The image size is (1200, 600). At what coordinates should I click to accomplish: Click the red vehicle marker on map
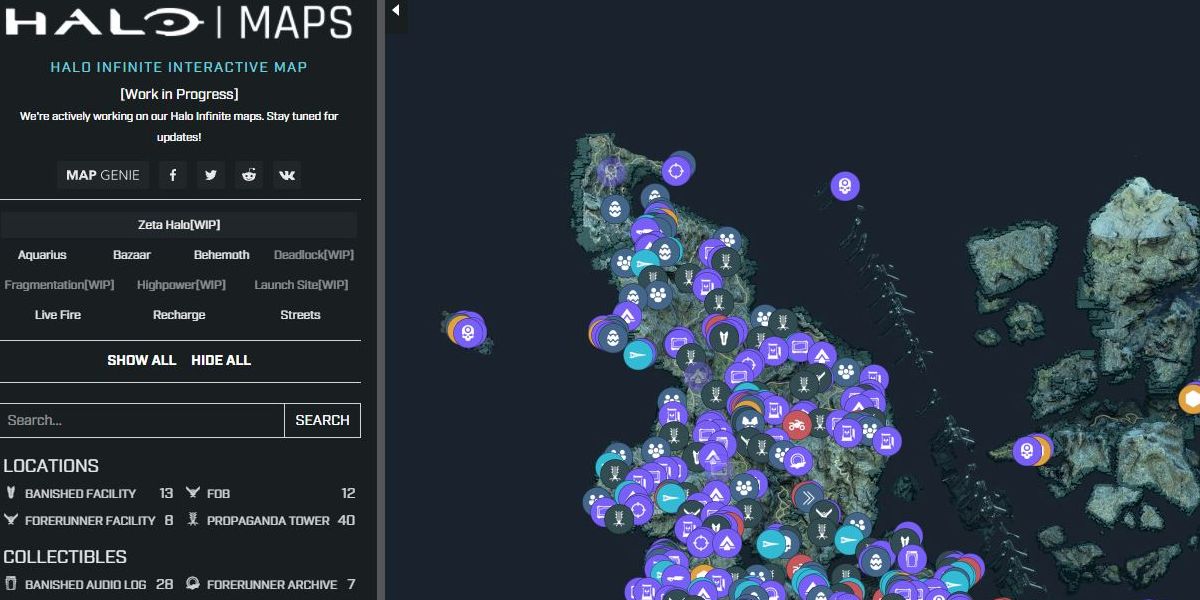click(x=797, y=425)
